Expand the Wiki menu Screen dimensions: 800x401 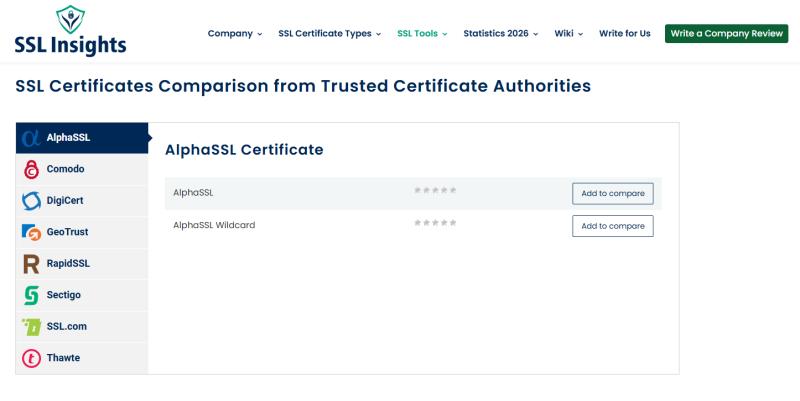click(x=568, y=34)
